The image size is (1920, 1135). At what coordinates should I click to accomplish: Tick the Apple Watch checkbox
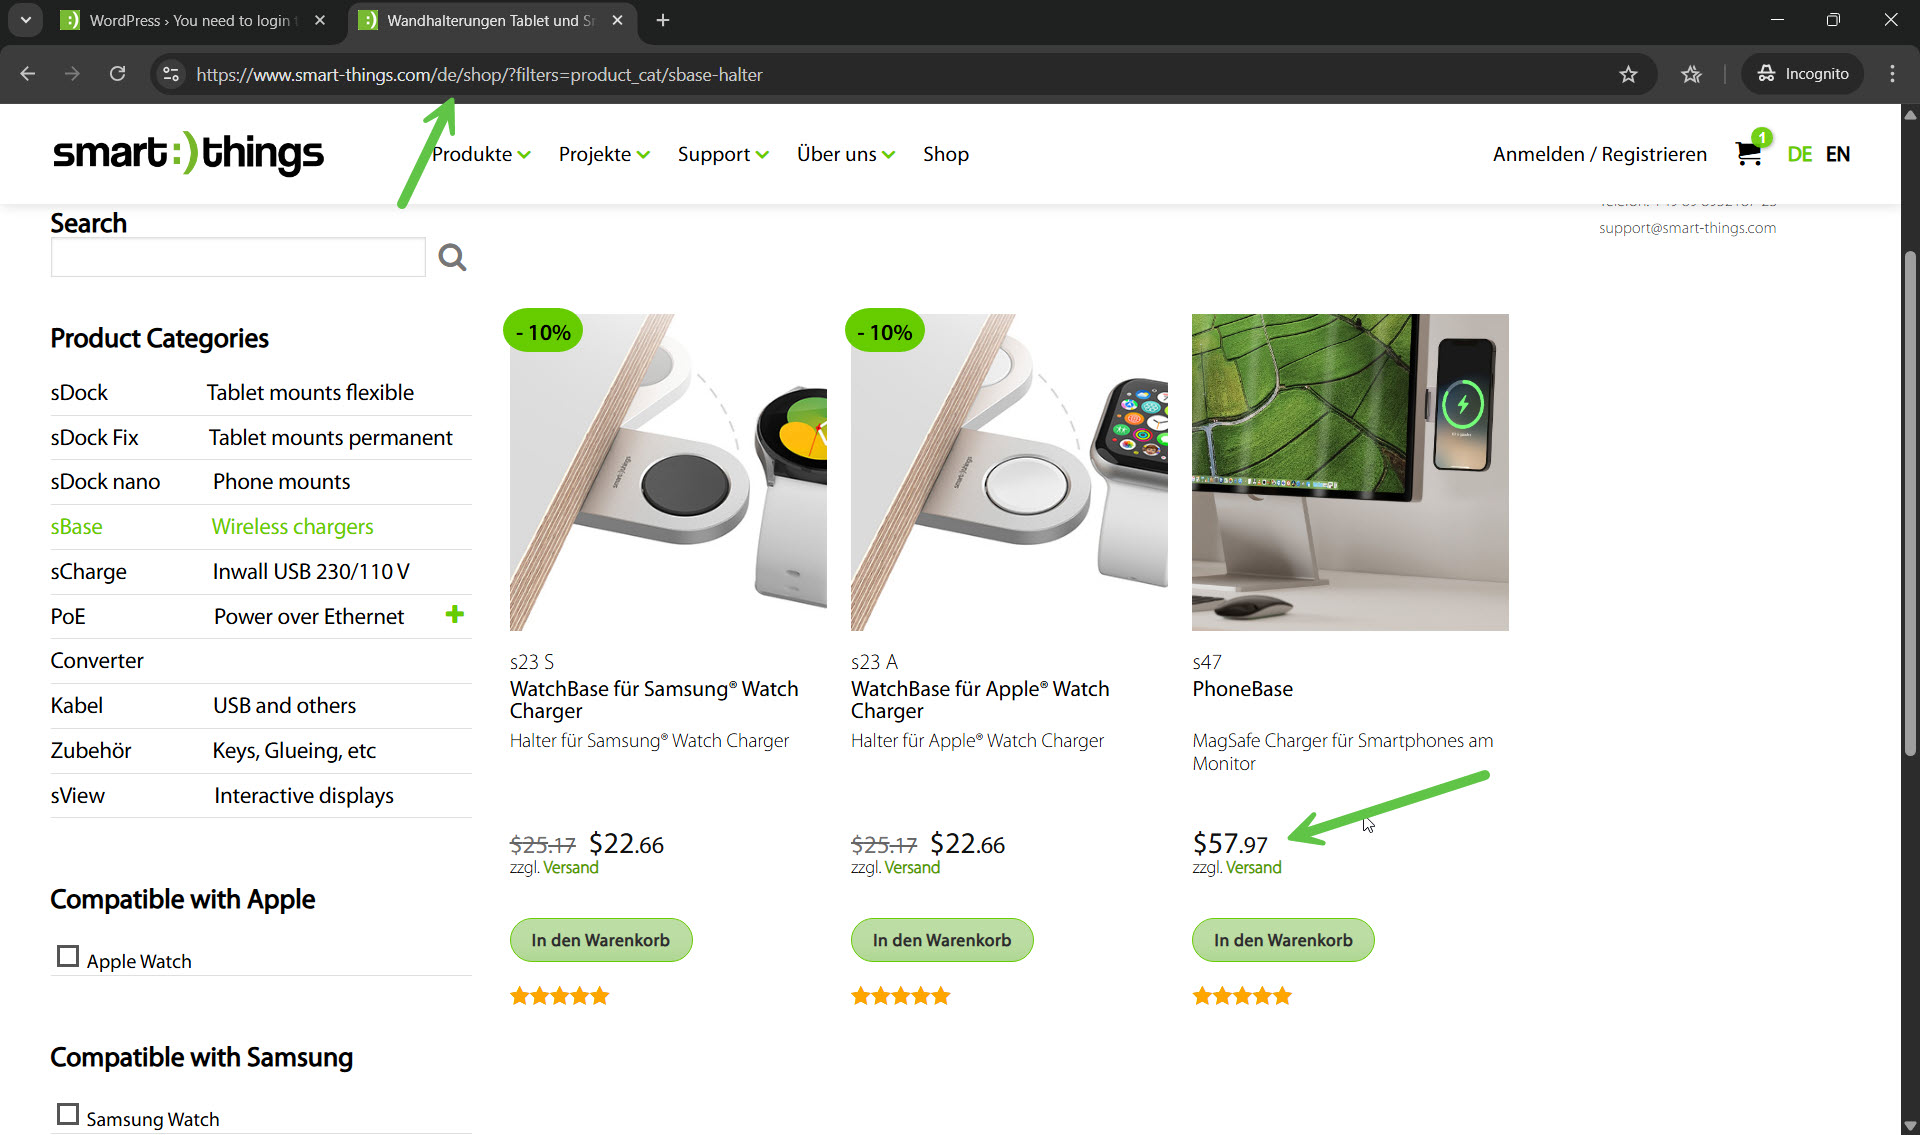[x=68, y=956]
